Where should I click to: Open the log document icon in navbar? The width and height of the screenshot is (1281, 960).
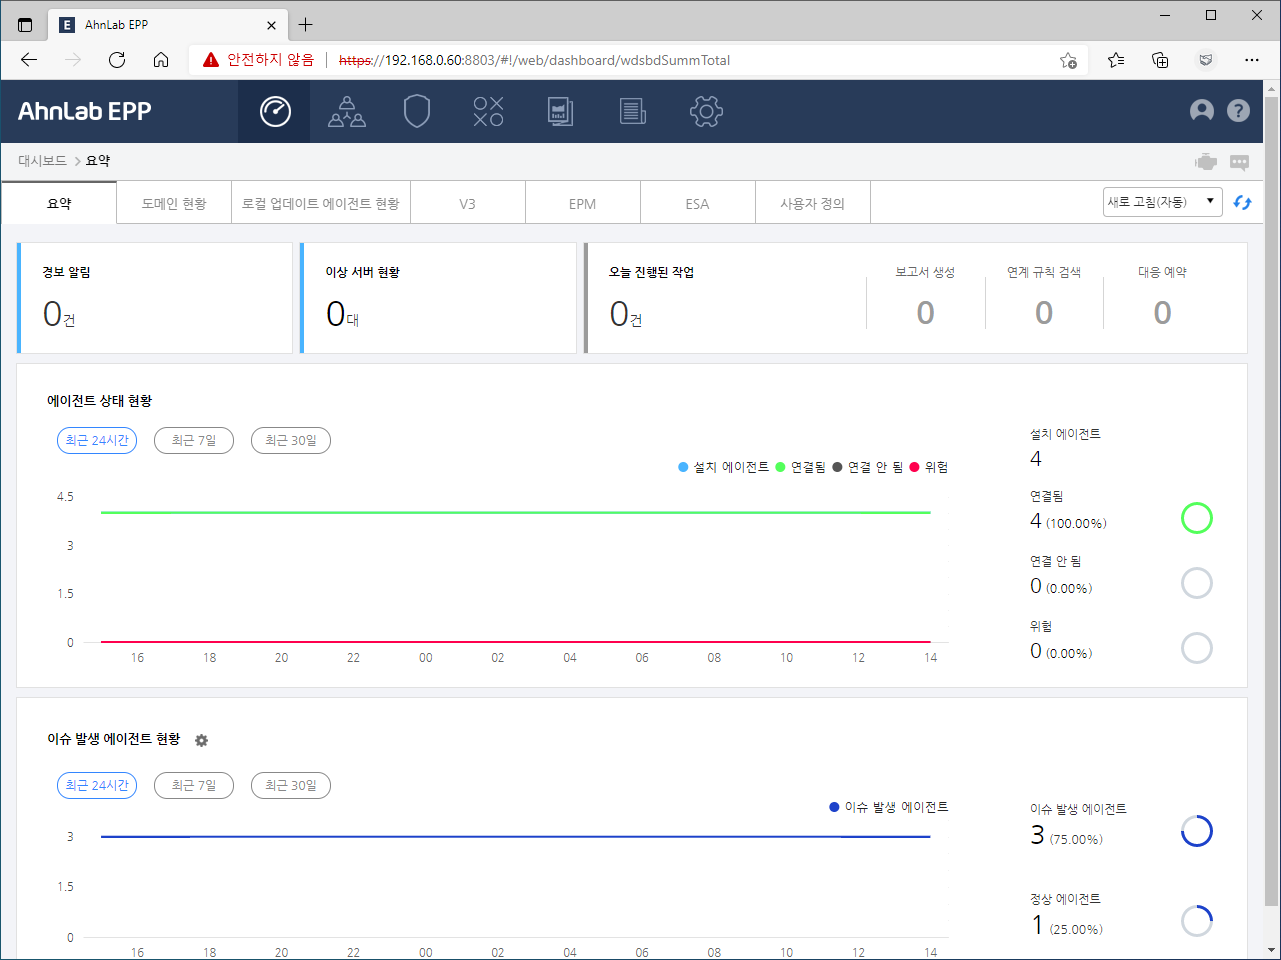(x=632, y=111)
